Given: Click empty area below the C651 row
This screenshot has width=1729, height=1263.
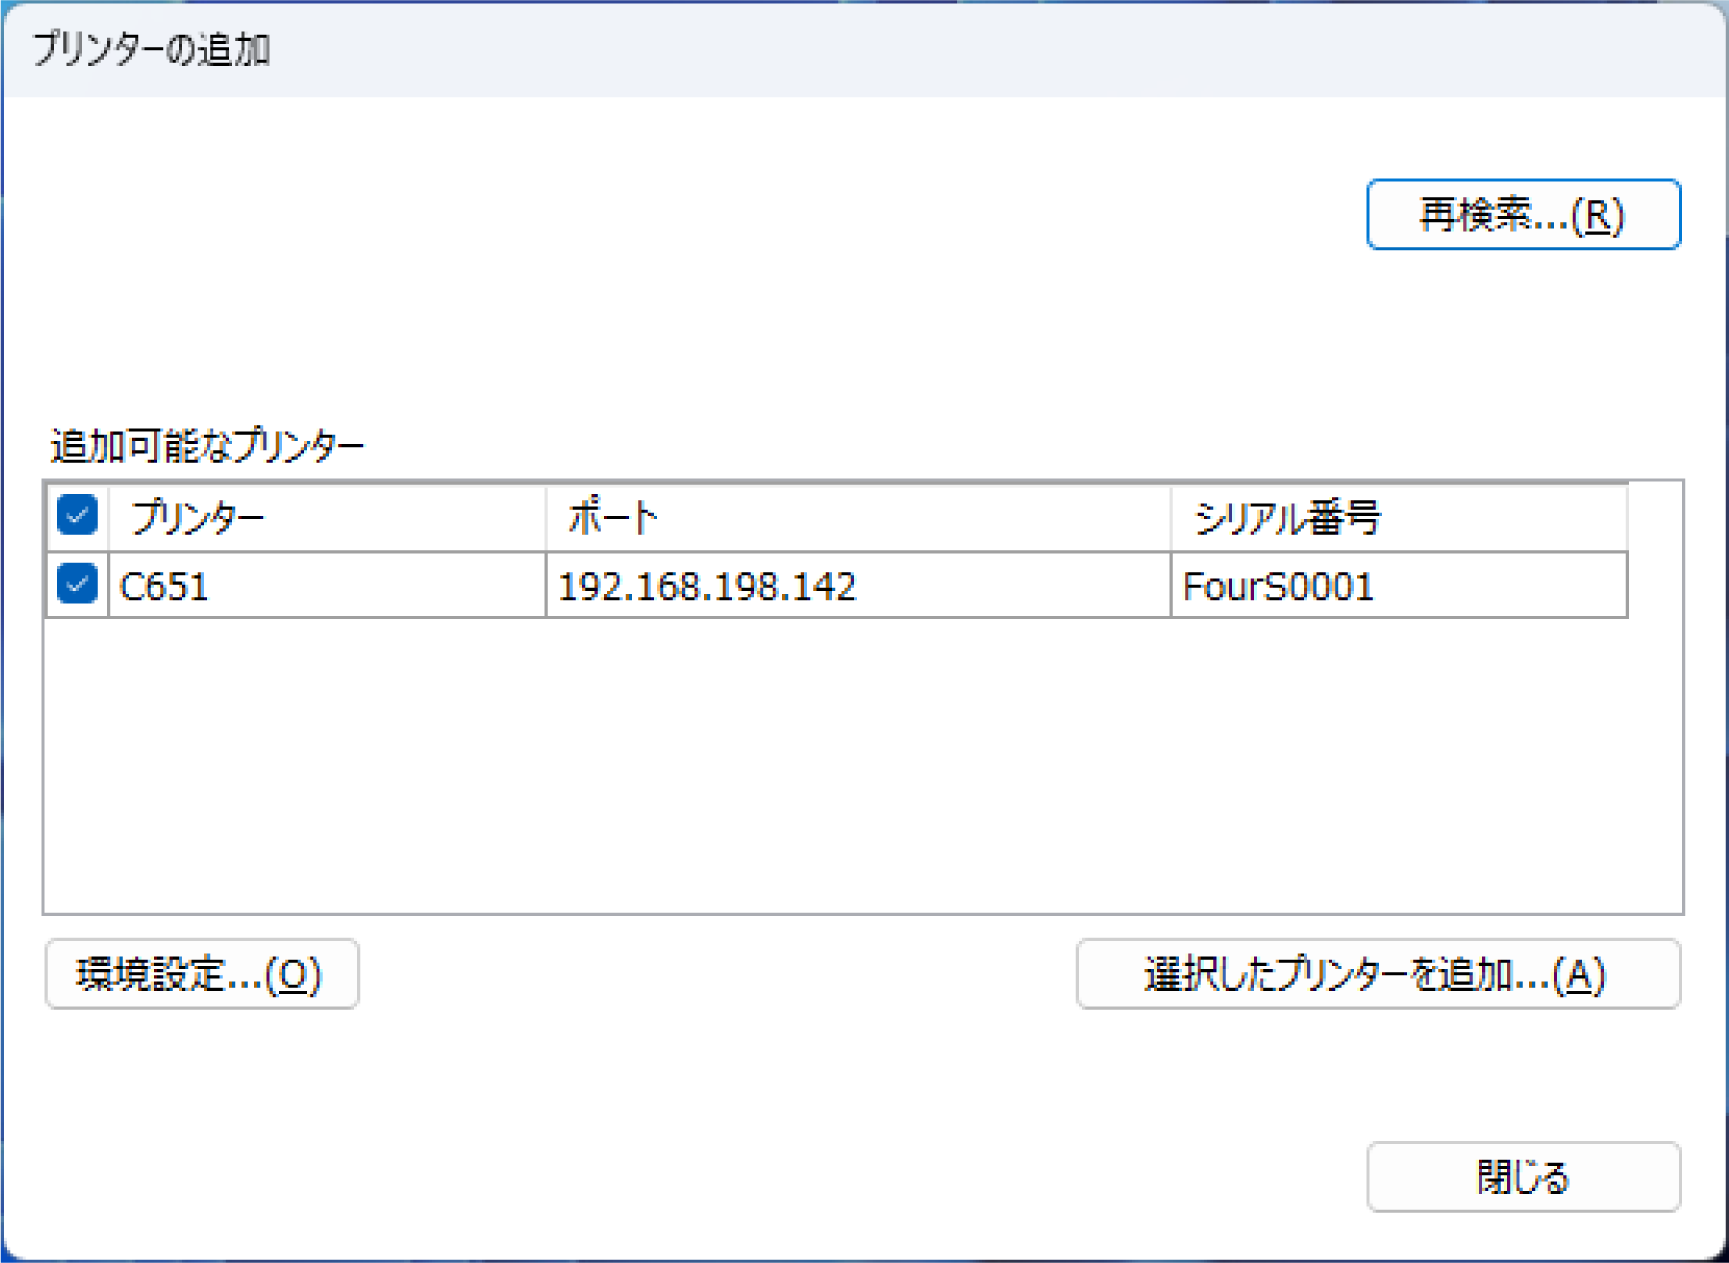Looking at the screenshot, I should 800,760.
